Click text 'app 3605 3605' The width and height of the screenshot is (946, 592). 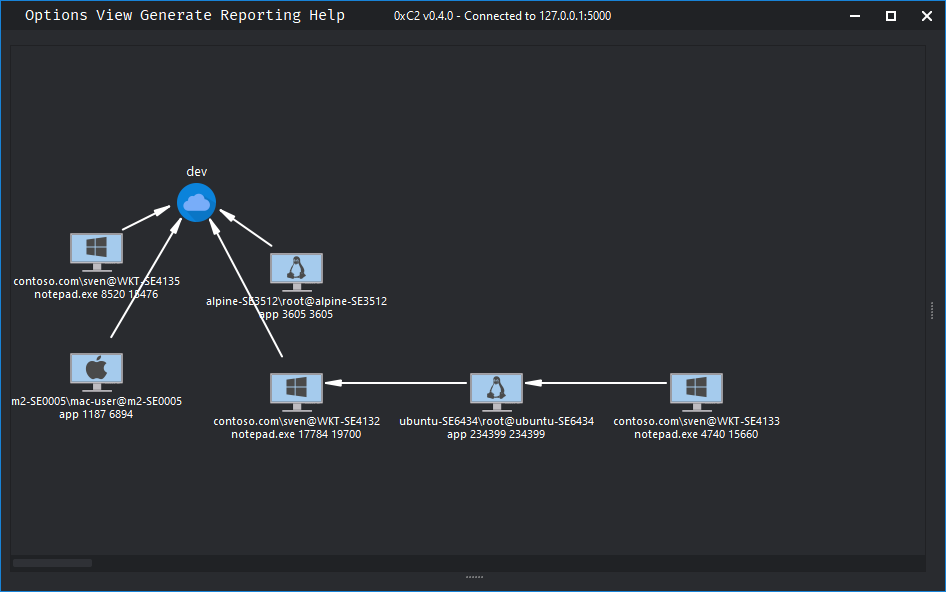coord(296,314)
